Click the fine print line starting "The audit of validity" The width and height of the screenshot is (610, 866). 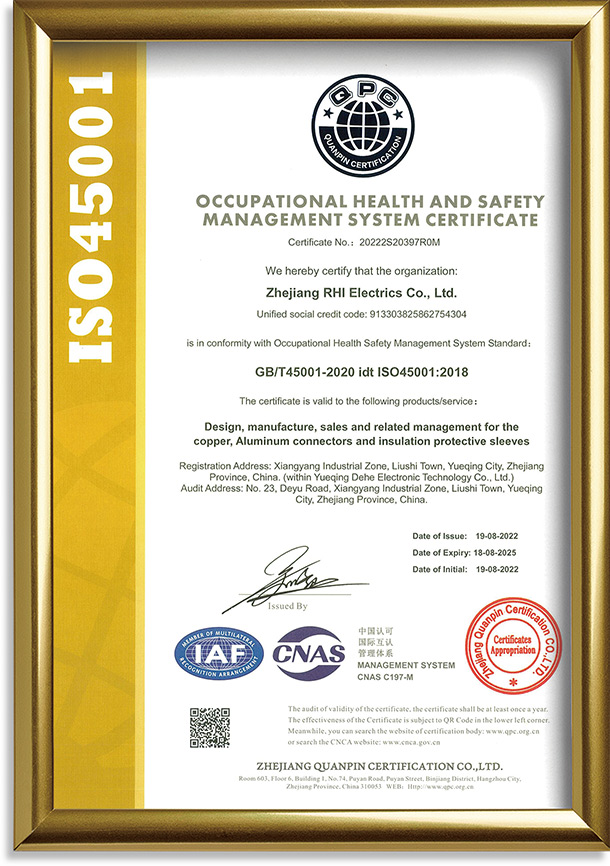[x=418, y=709]
